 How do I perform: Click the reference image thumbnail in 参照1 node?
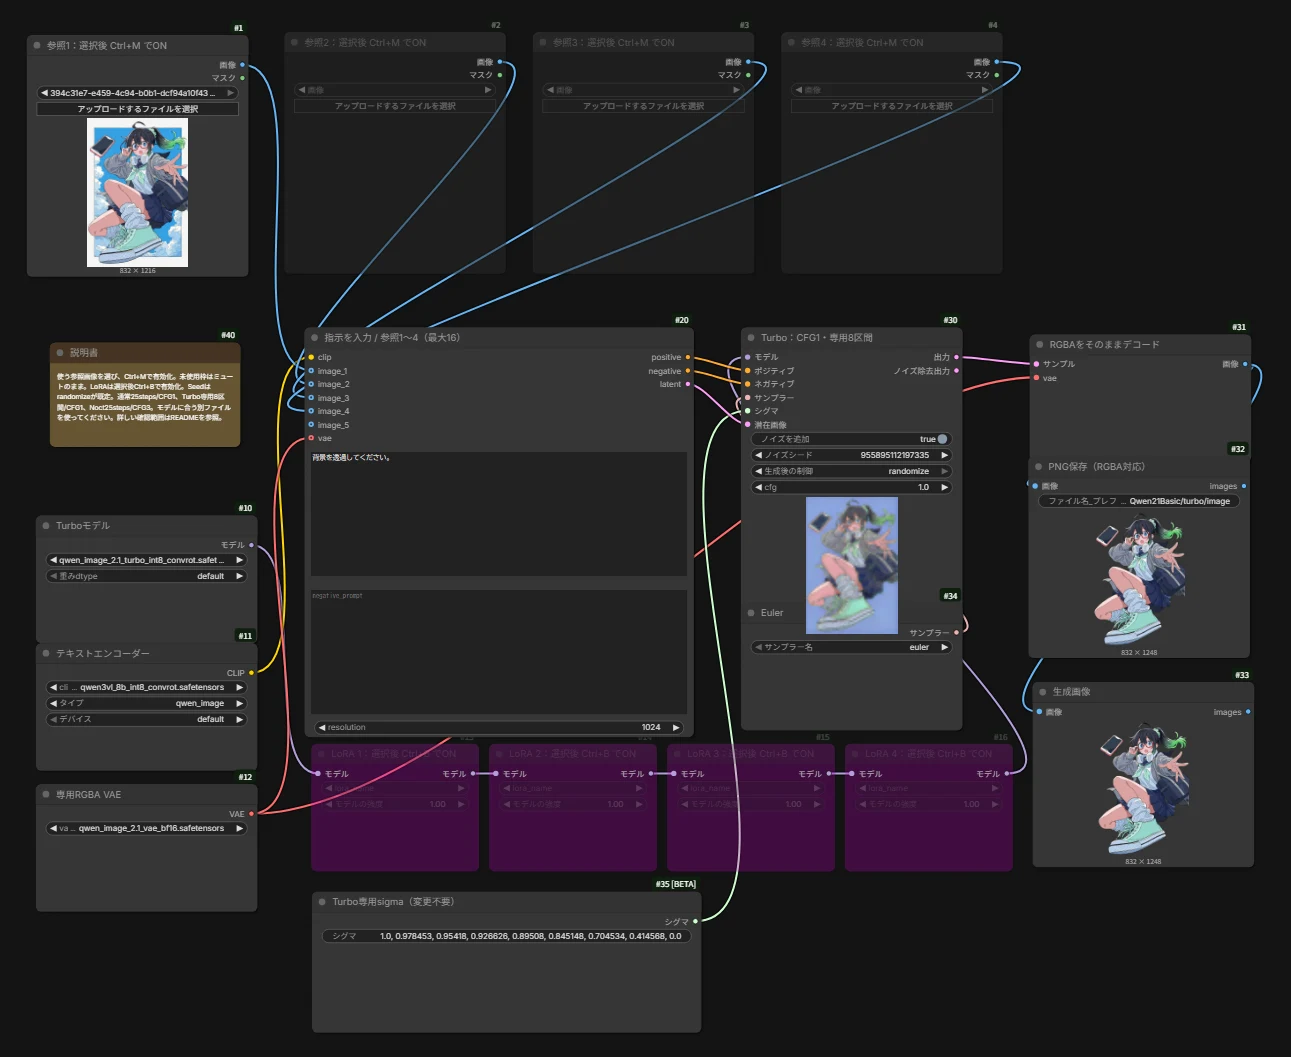pos(137,192)
